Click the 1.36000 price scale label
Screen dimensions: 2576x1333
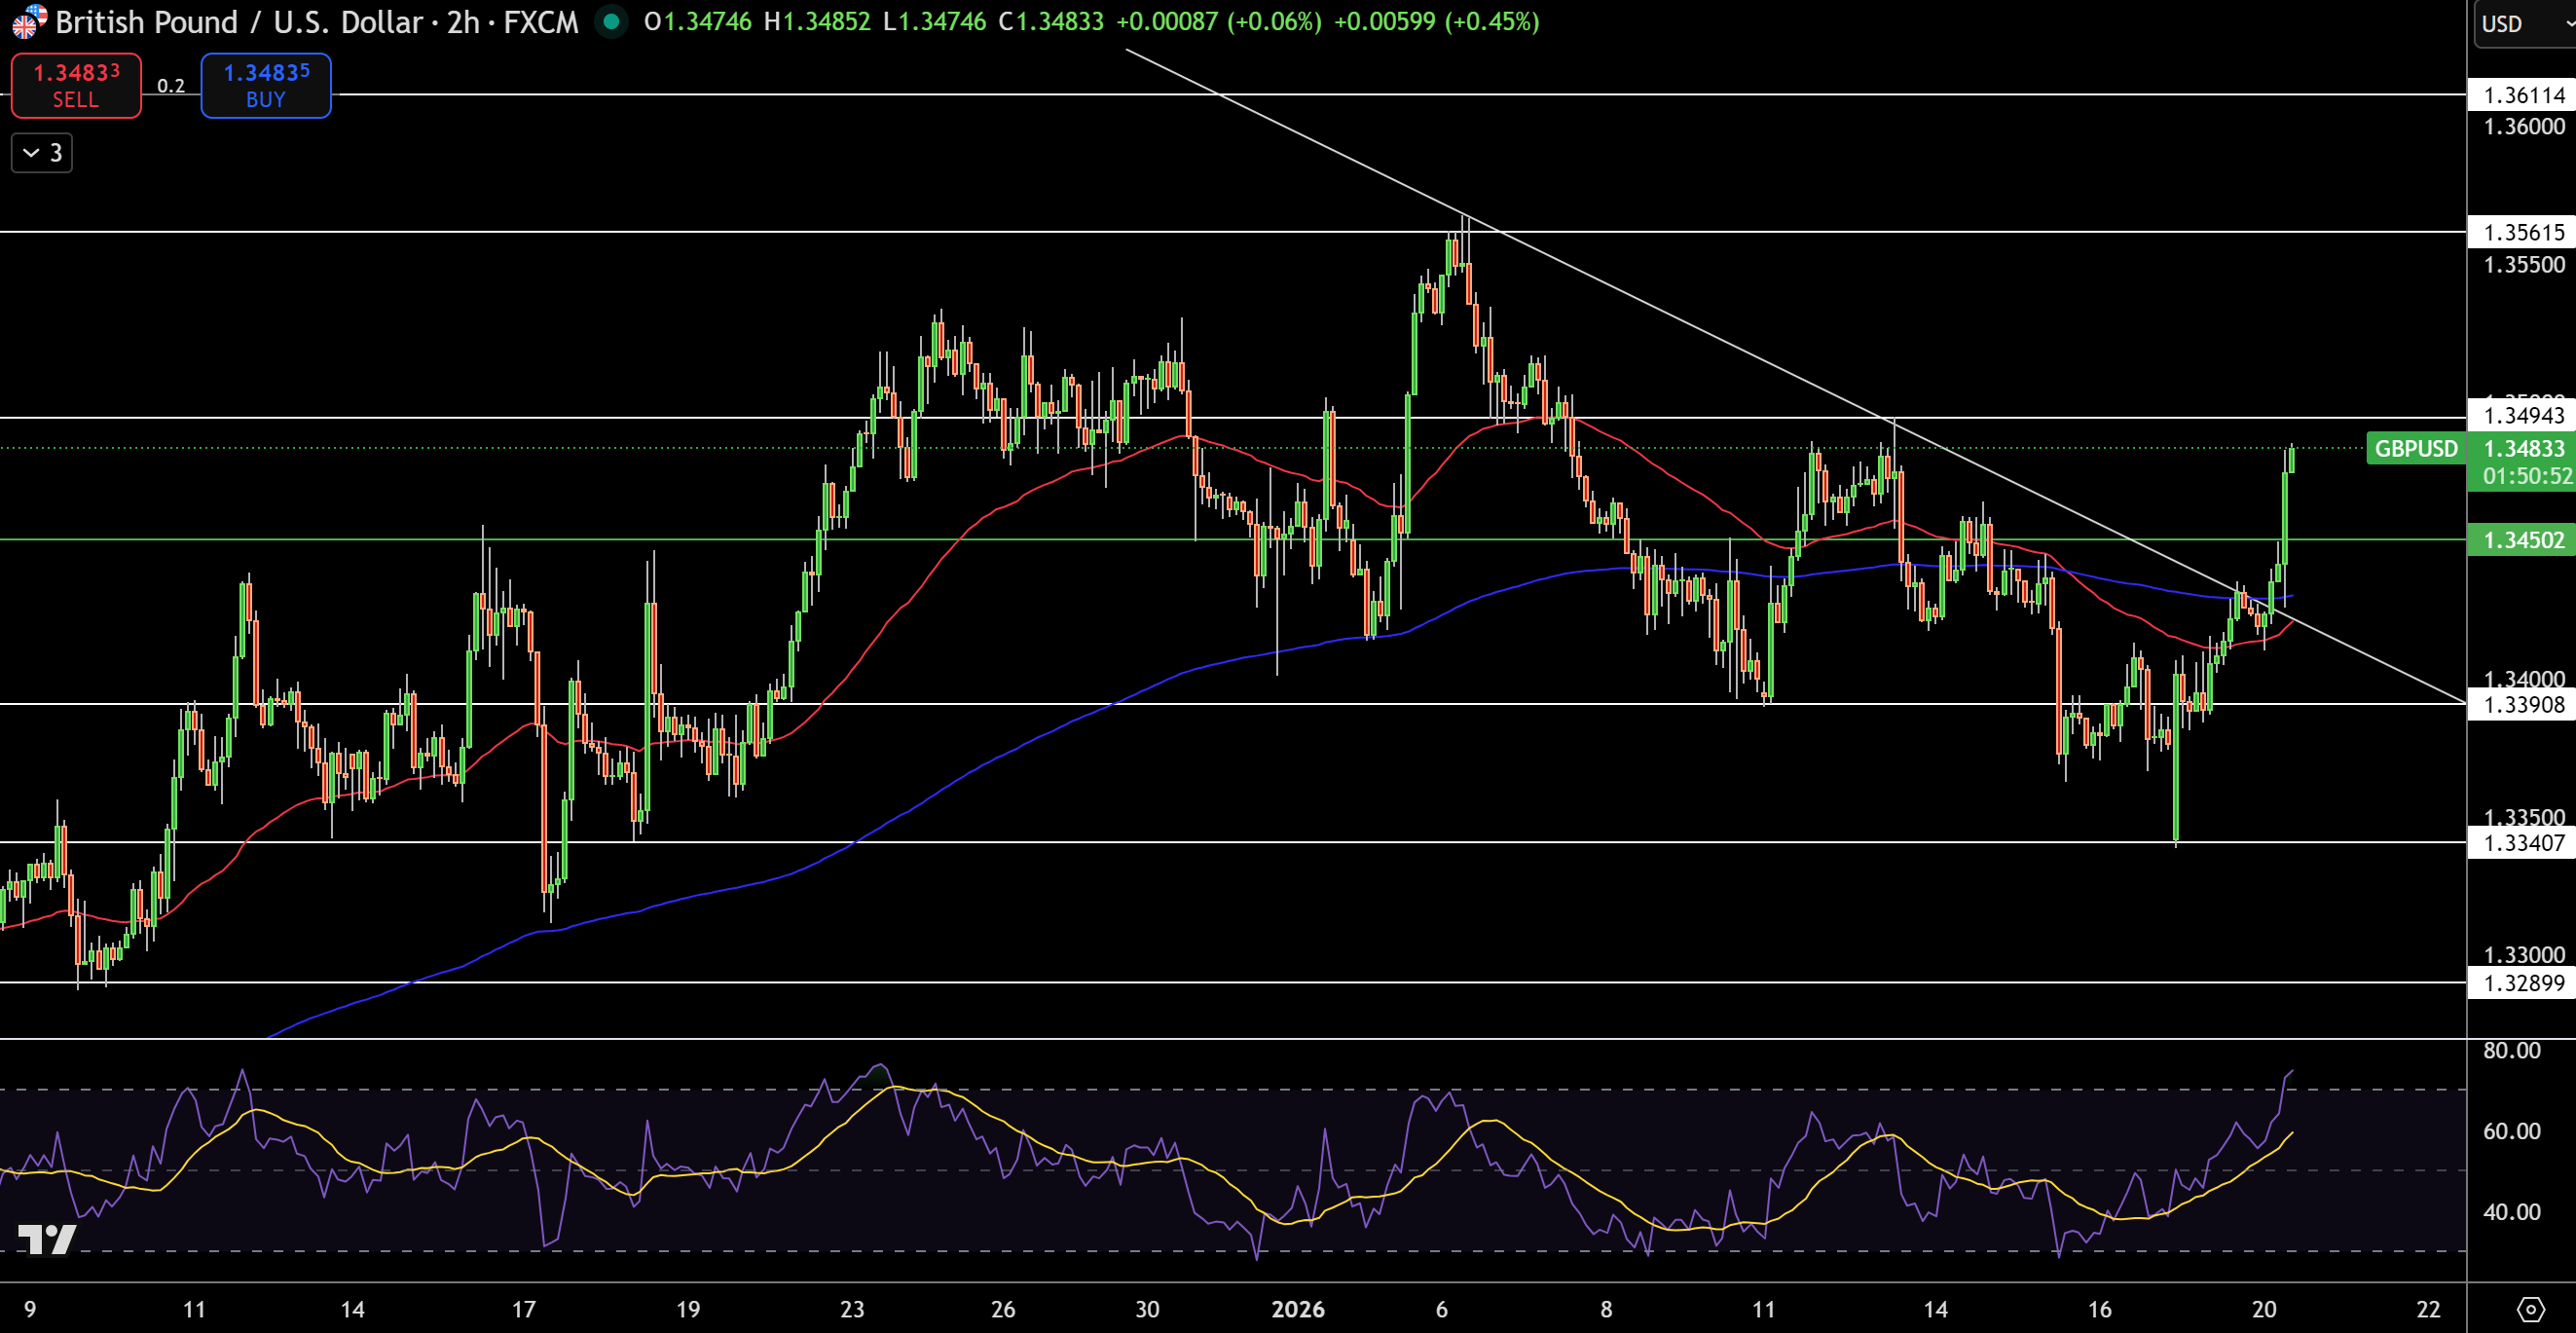pos(2524,126)
